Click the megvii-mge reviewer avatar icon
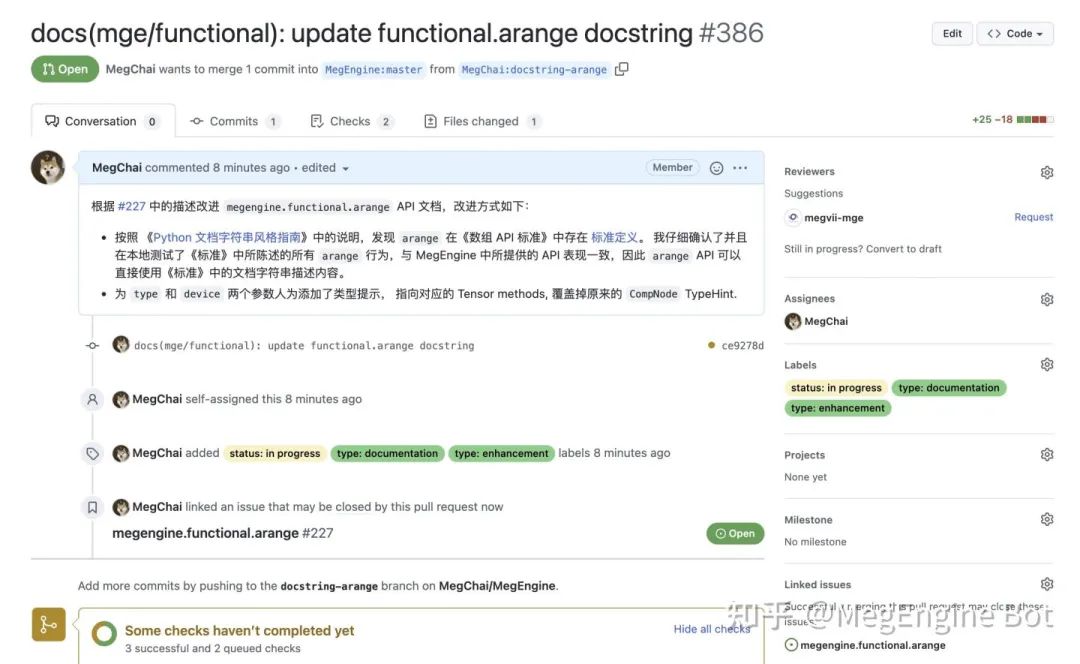Viewport: 1080px width, 664px height. click(793, 218)
